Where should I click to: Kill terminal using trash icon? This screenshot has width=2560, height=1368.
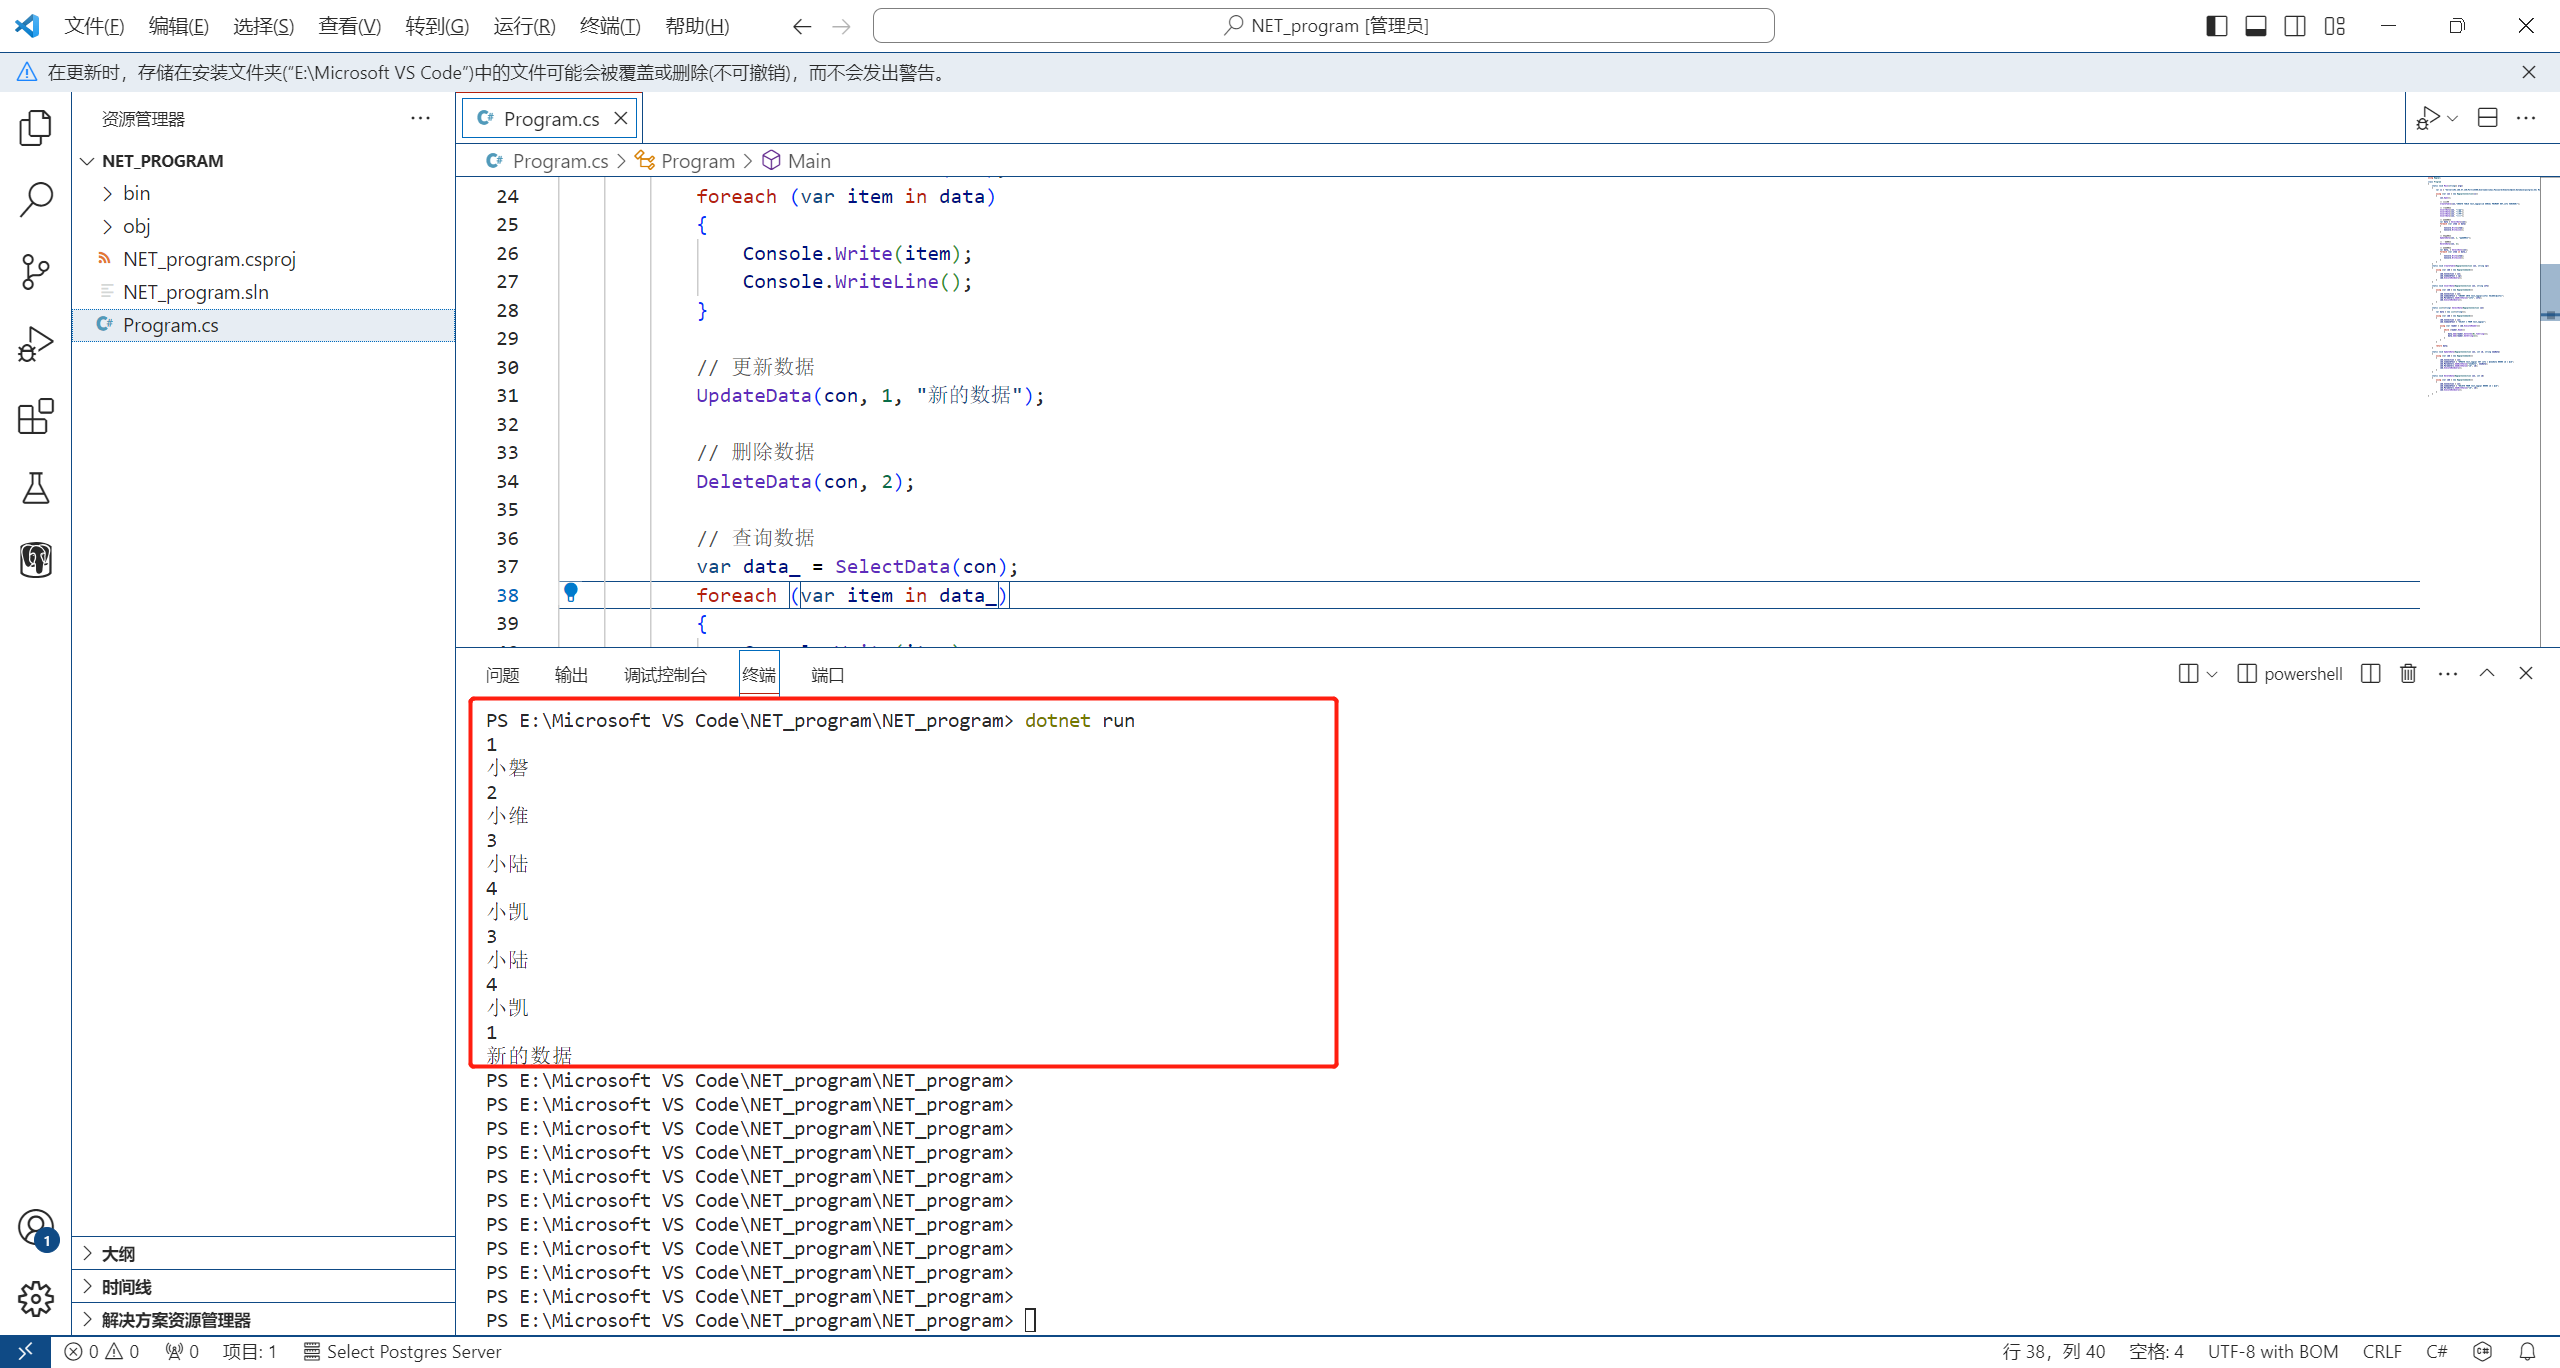tap(2408, 674)
